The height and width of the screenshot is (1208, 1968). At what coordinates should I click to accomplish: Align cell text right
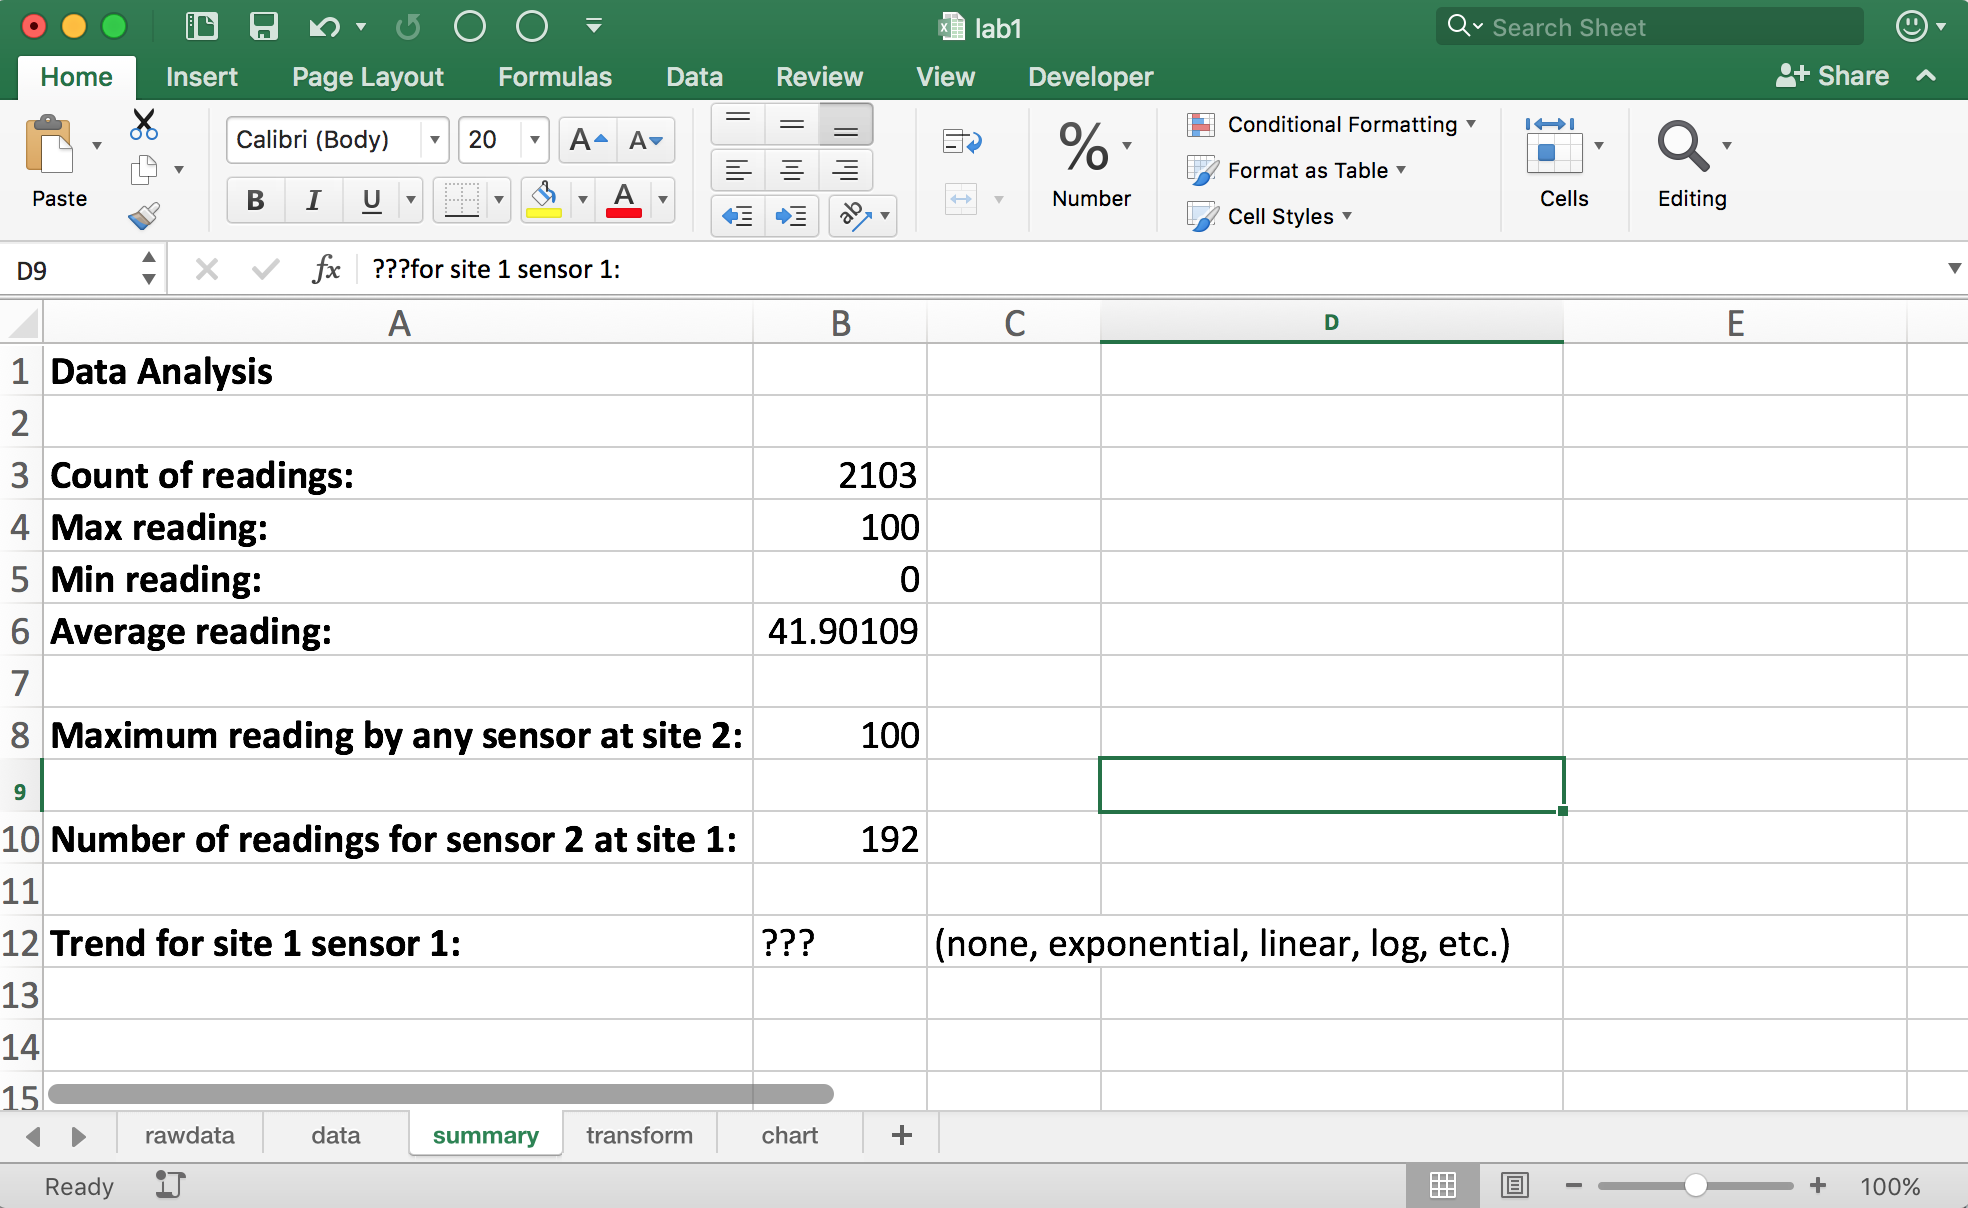[845, 170]
